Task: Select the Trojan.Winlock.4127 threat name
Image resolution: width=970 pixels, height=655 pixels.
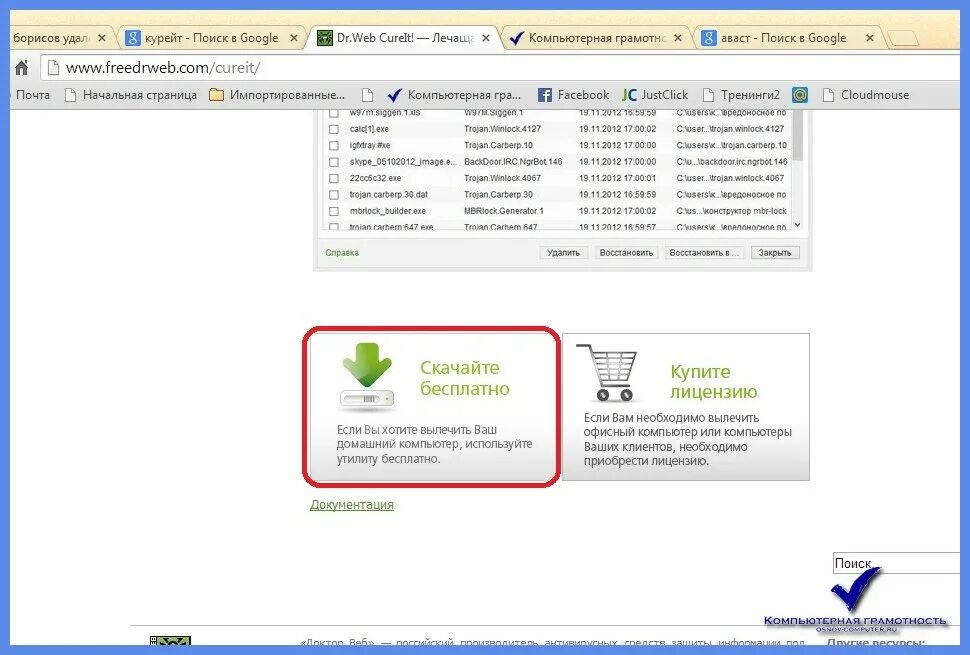Action: point(502,129)
